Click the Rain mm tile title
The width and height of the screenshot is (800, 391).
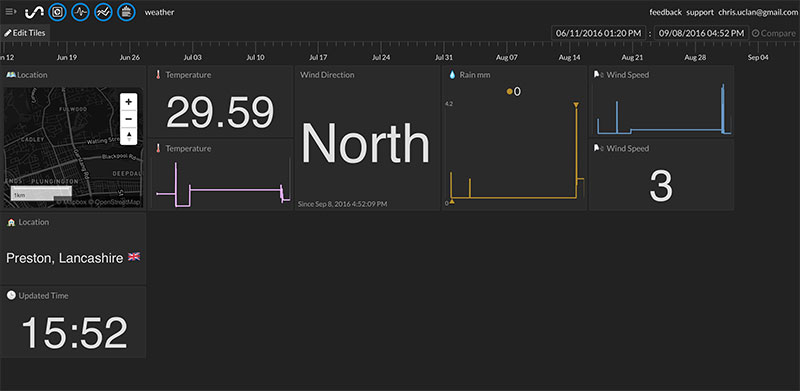476,75
